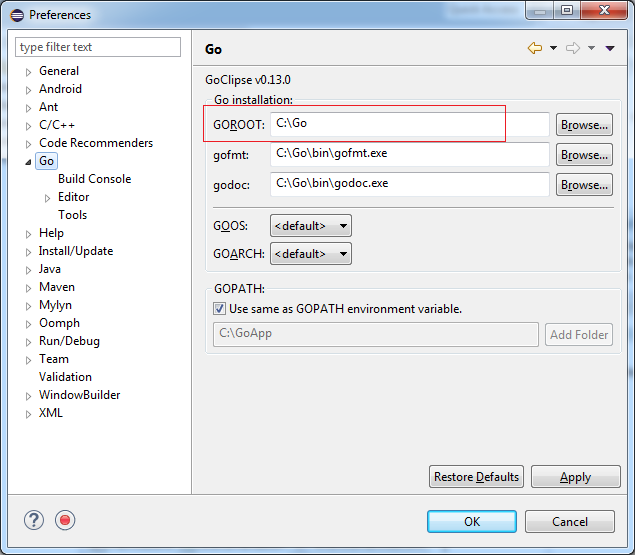Expand the Team preferences node

click(28, 360)
